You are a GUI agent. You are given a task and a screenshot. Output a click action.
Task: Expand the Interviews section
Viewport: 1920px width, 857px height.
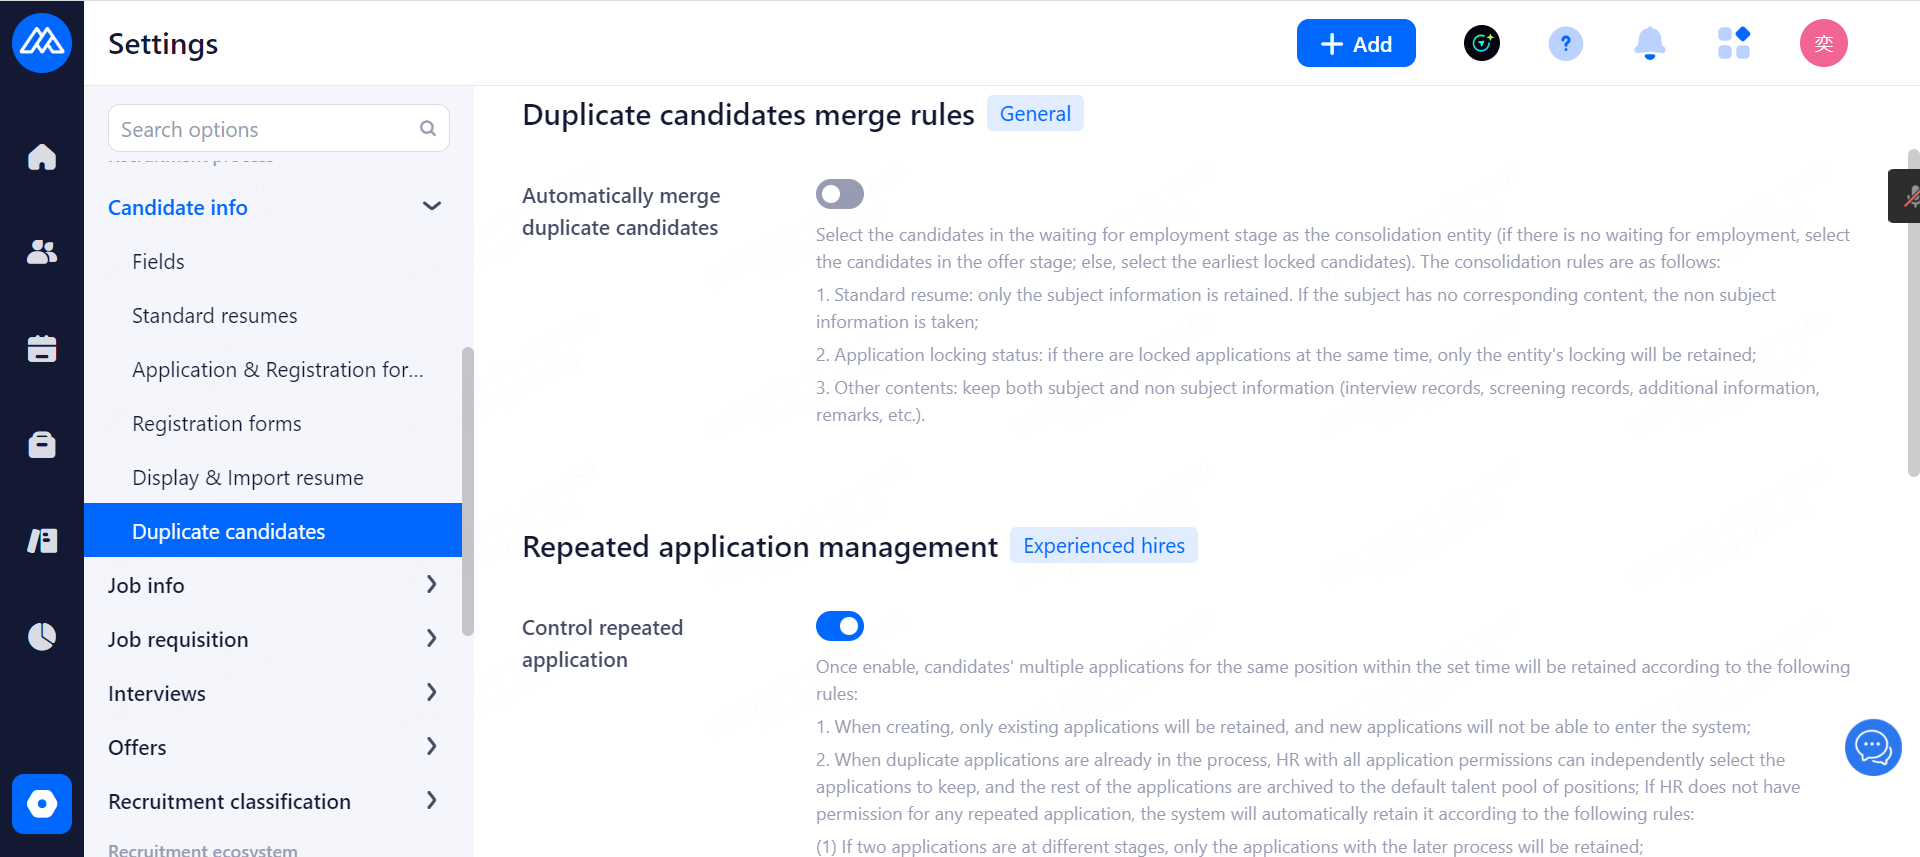(431, 693)
